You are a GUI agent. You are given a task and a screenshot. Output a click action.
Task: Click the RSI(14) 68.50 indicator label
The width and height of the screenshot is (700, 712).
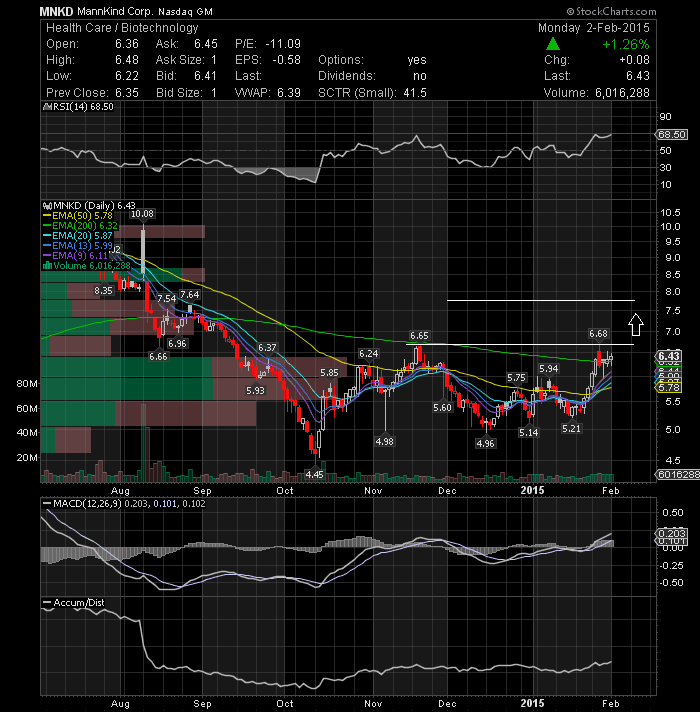pyautogui.click(x=78, y=107)
